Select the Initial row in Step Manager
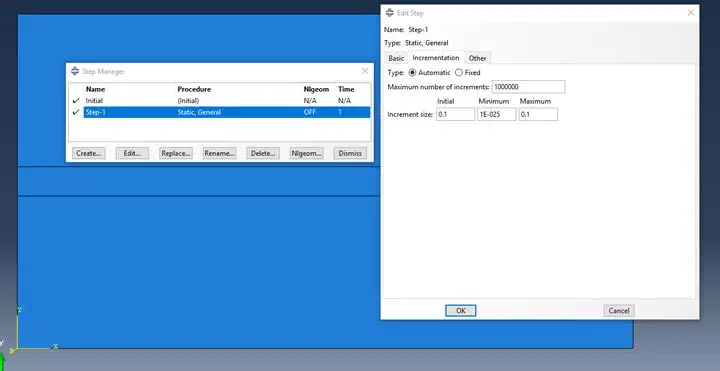This screenshot has height=371, width=720. pos(219,101)
